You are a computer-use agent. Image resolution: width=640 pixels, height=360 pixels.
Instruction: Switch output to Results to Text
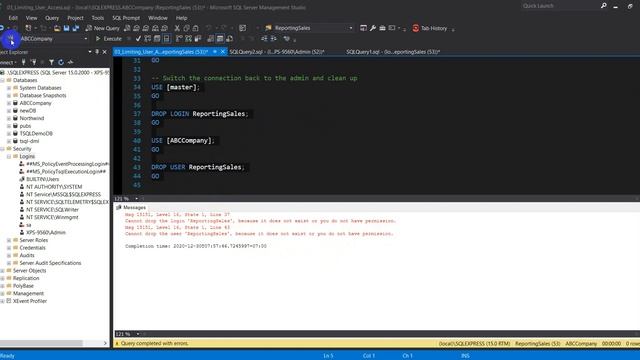pyautogui.click(x=210, y=39)
